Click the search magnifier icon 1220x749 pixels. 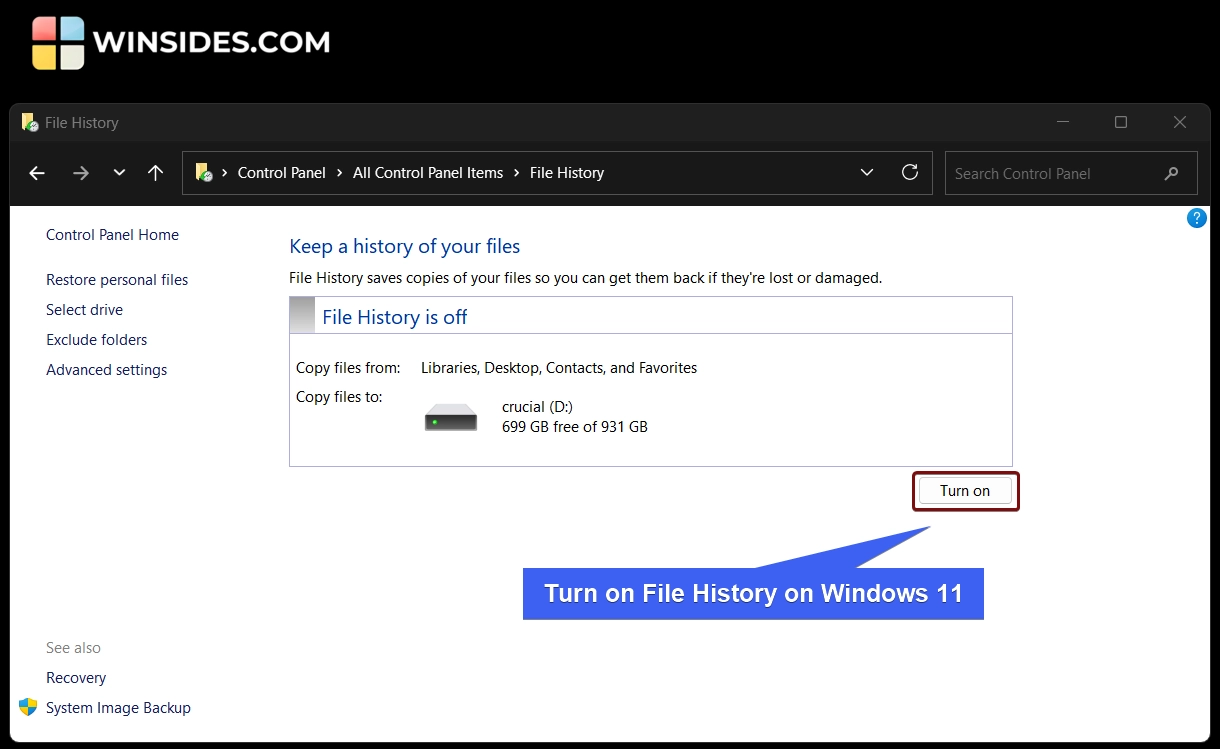(1171, 174)
